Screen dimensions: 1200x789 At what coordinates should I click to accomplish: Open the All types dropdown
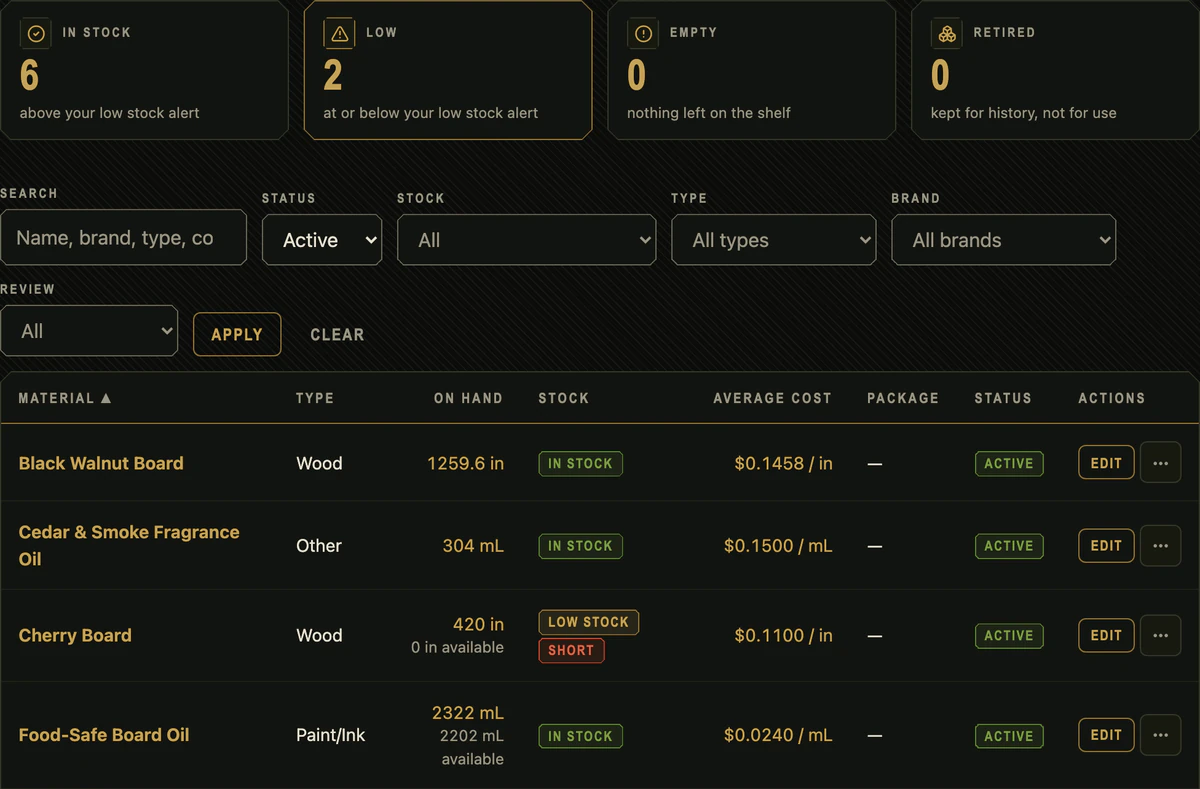coord(773,240)
